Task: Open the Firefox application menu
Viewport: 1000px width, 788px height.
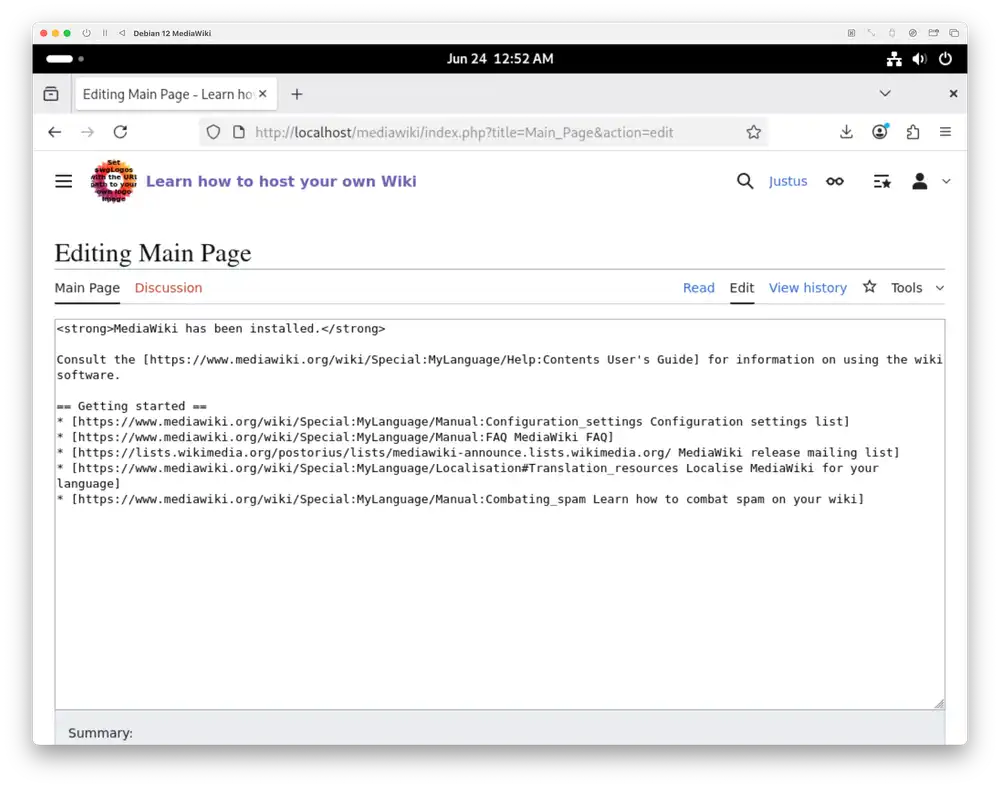Action: (945, 132)
